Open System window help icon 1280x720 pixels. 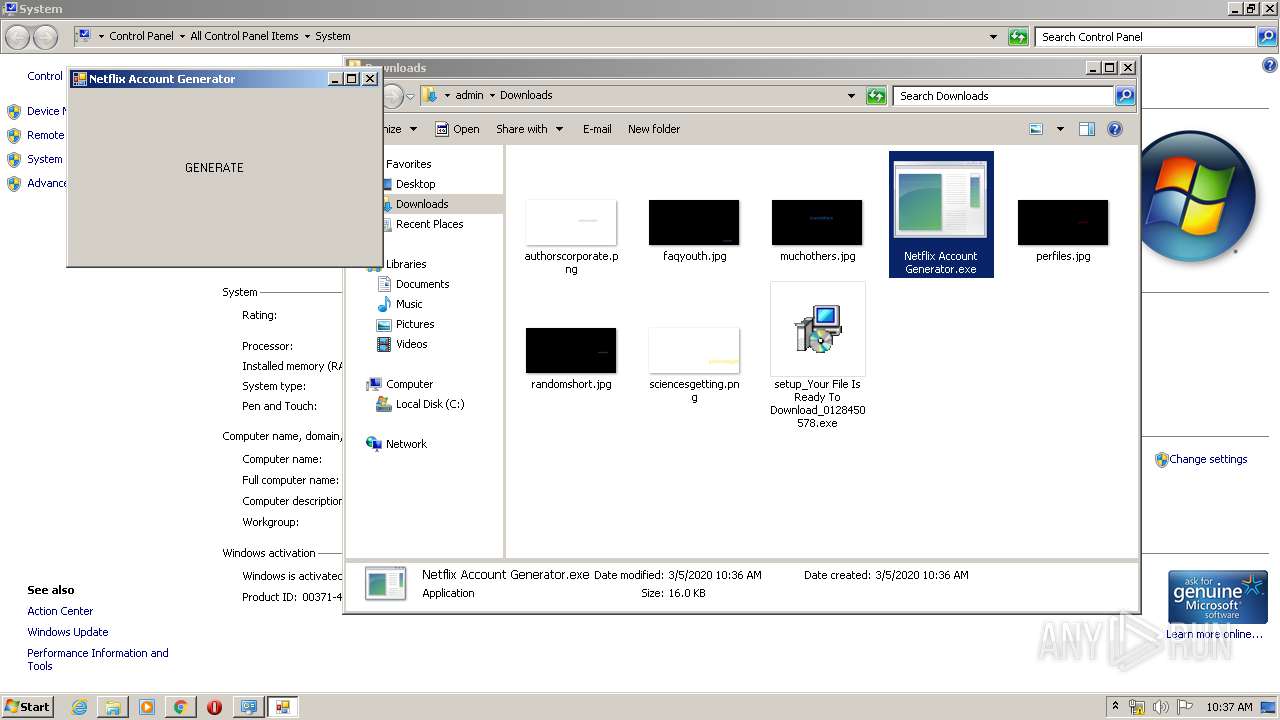pyautogui.click(x=1270, y=65)
